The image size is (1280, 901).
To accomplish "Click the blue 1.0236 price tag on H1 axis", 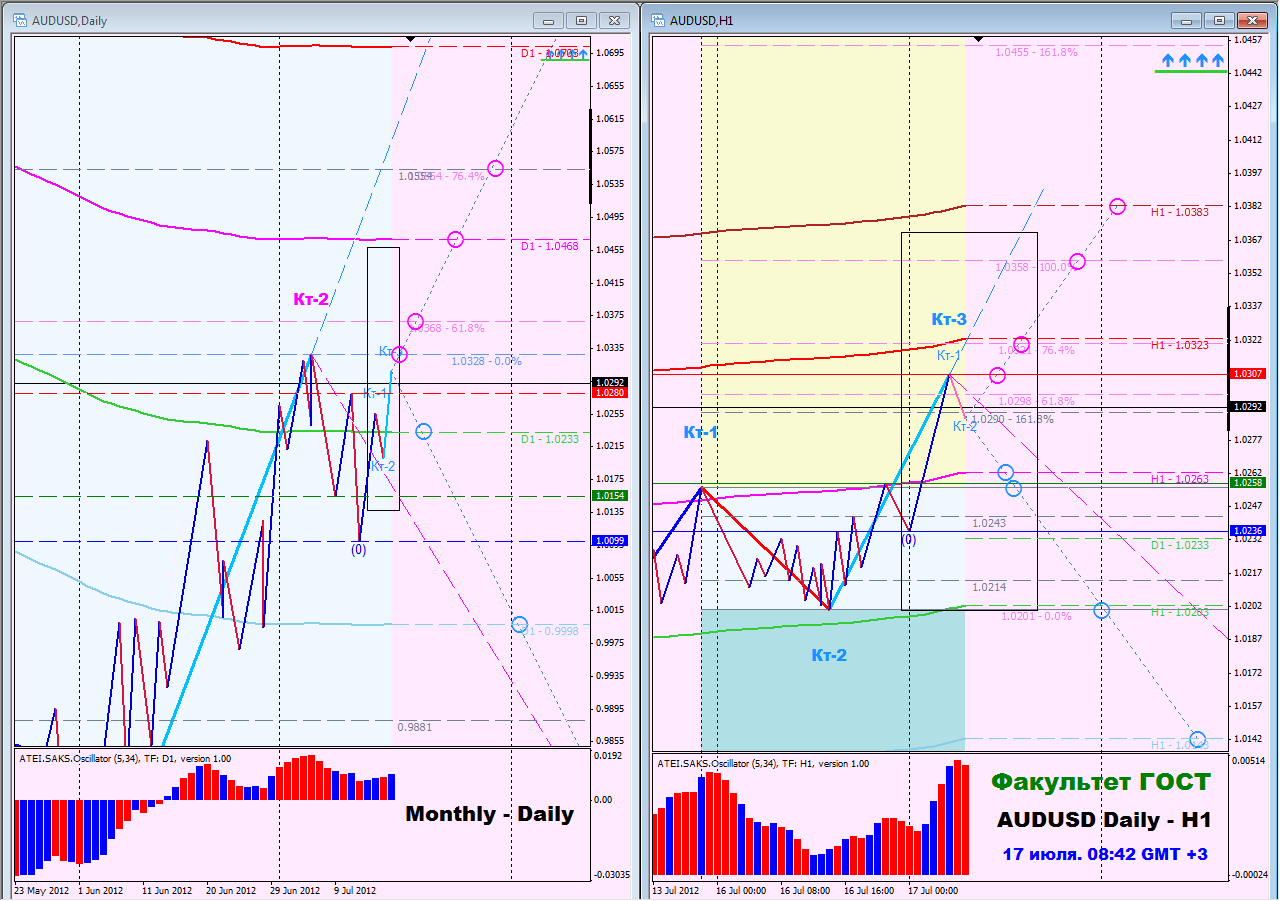I will coord(1250,530).
